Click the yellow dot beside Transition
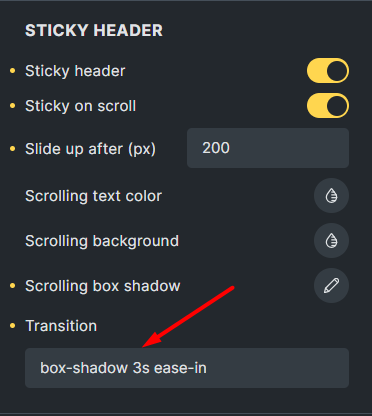Screen dimensions: 372x416 pyautogui.click(x=13, y=326)
